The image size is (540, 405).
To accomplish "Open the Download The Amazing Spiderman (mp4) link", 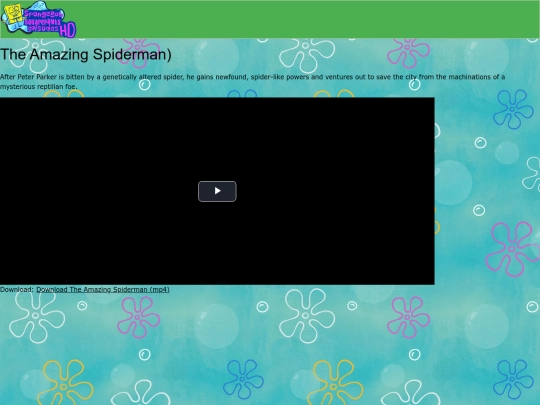I will 103,290.
